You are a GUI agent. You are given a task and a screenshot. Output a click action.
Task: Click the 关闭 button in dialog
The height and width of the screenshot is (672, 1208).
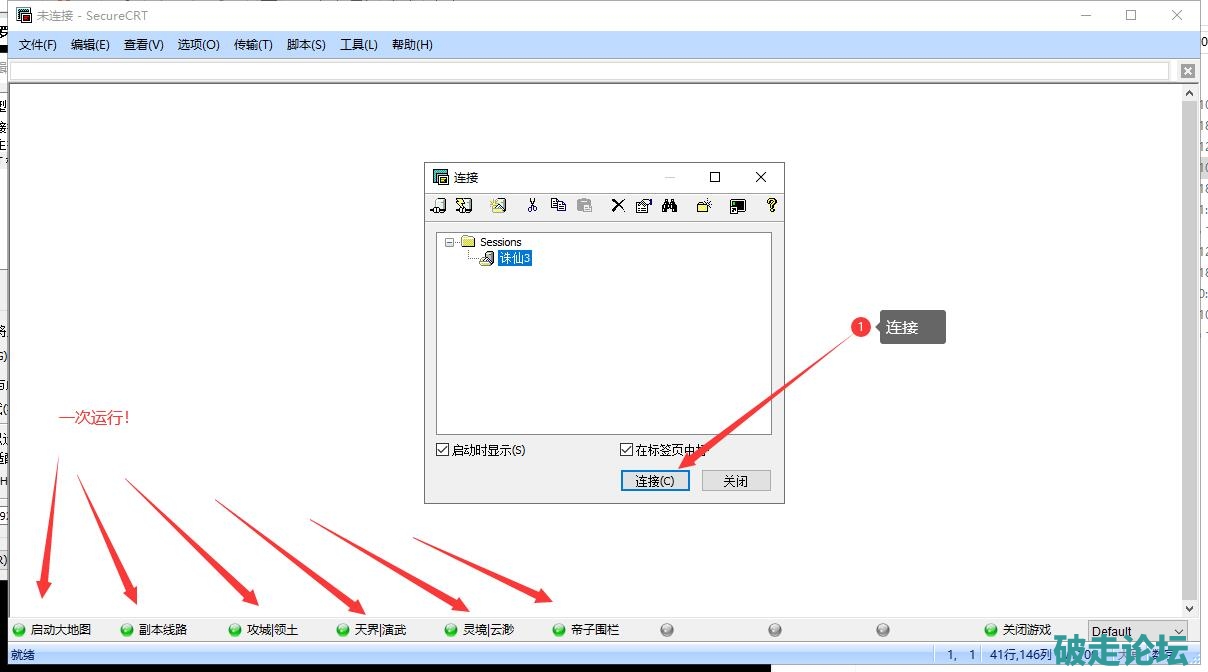coord(736,481)
